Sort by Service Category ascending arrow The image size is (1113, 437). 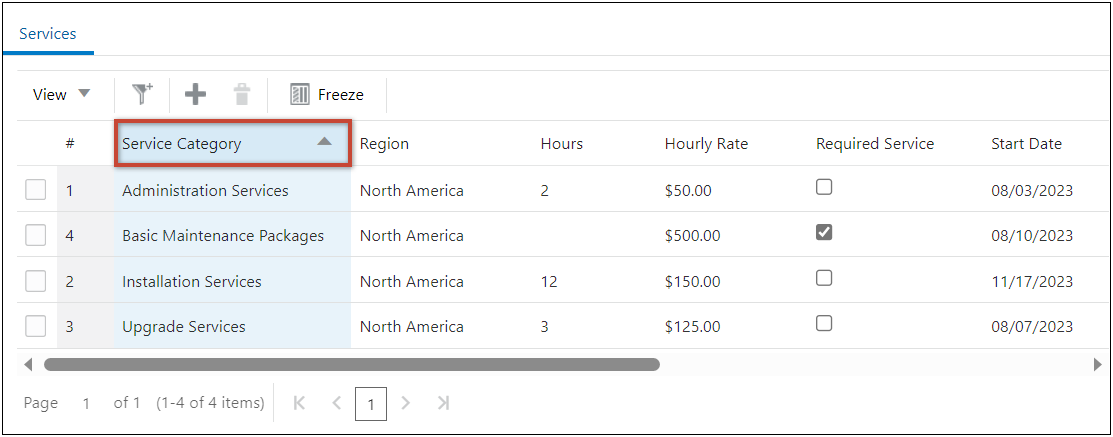(324, 142)
